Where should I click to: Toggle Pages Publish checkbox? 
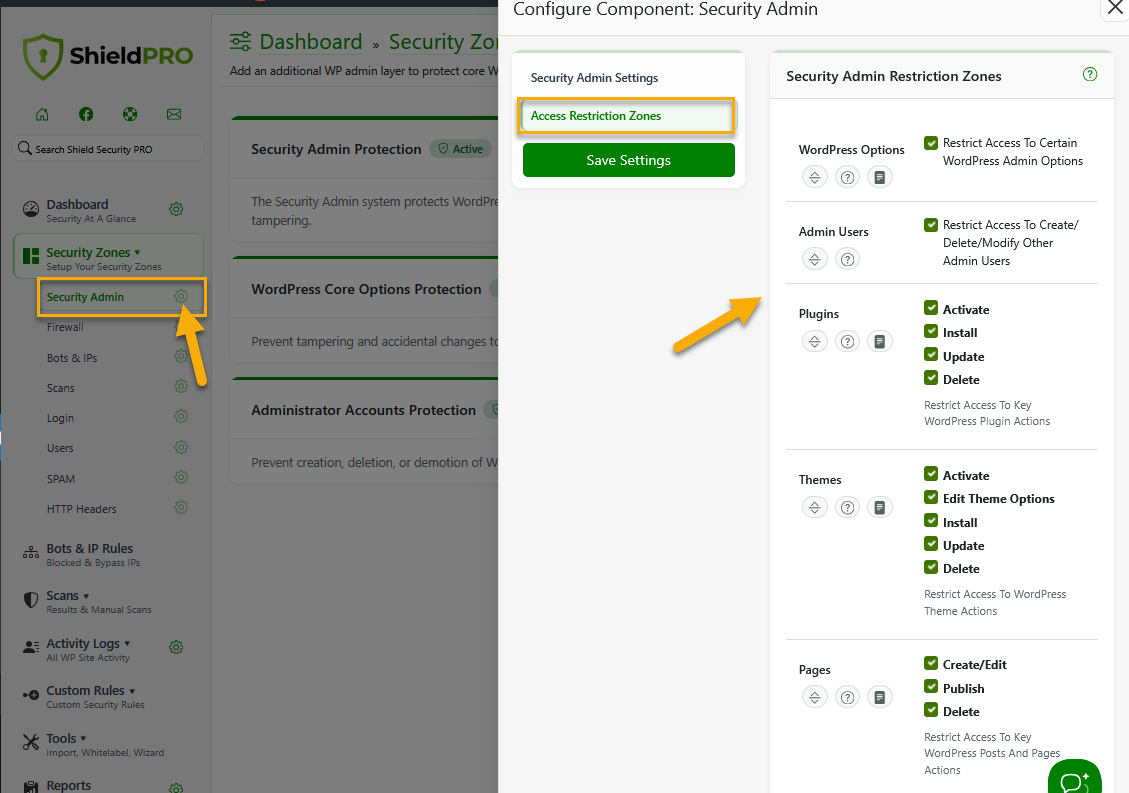(x=931, y=687)
